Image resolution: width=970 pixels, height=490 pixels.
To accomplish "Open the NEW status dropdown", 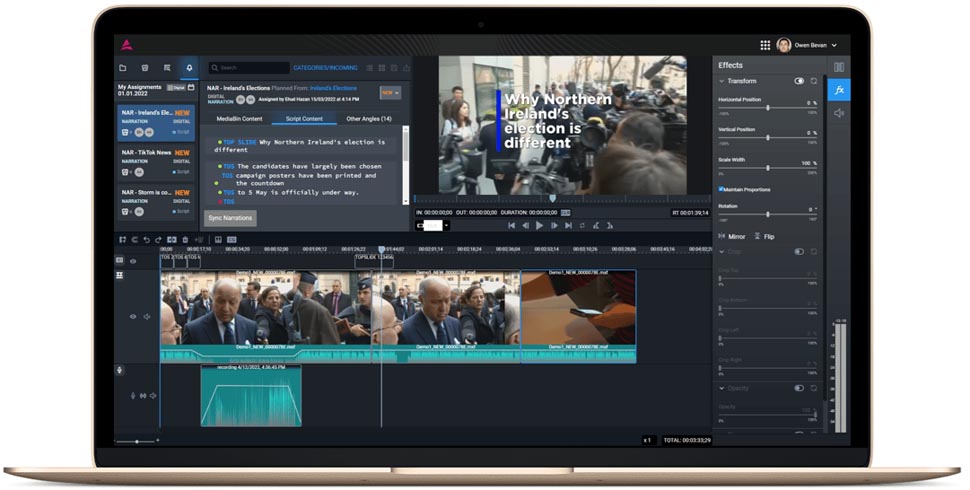I will click(x=390, y=93).
